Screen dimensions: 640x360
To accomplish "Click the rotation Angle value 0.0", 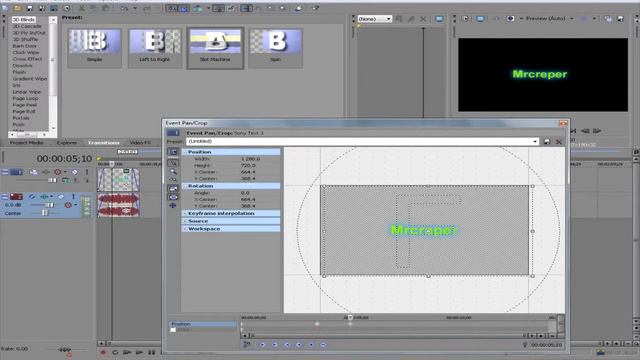I will 245,193.
